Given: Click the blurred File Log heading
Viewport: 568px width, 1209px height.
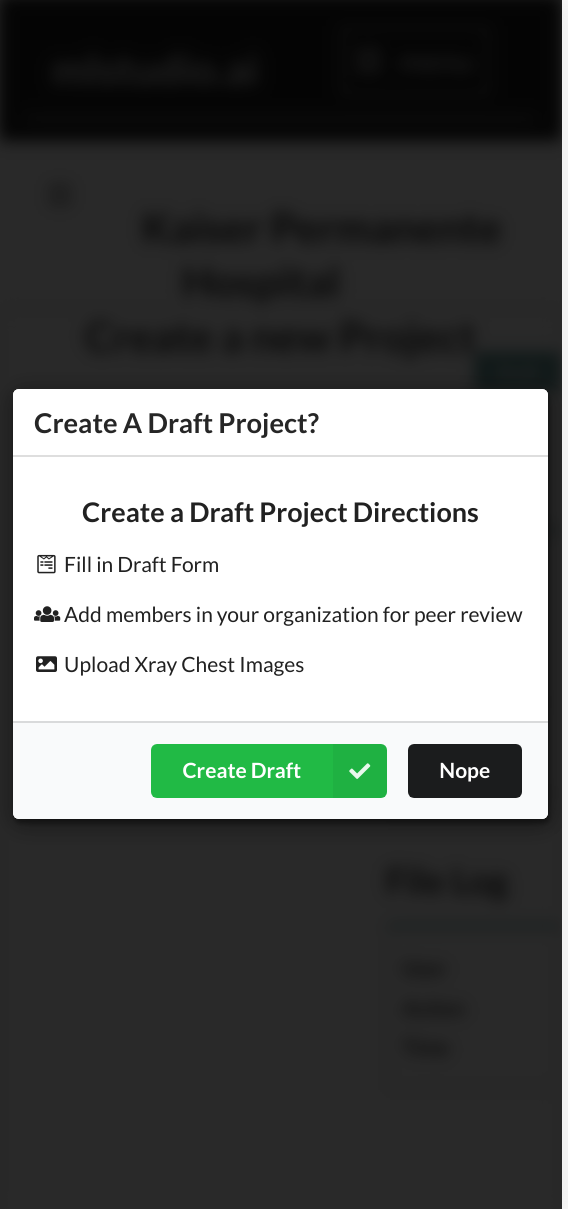Looking at the screenshot, I should pos(448,881).
